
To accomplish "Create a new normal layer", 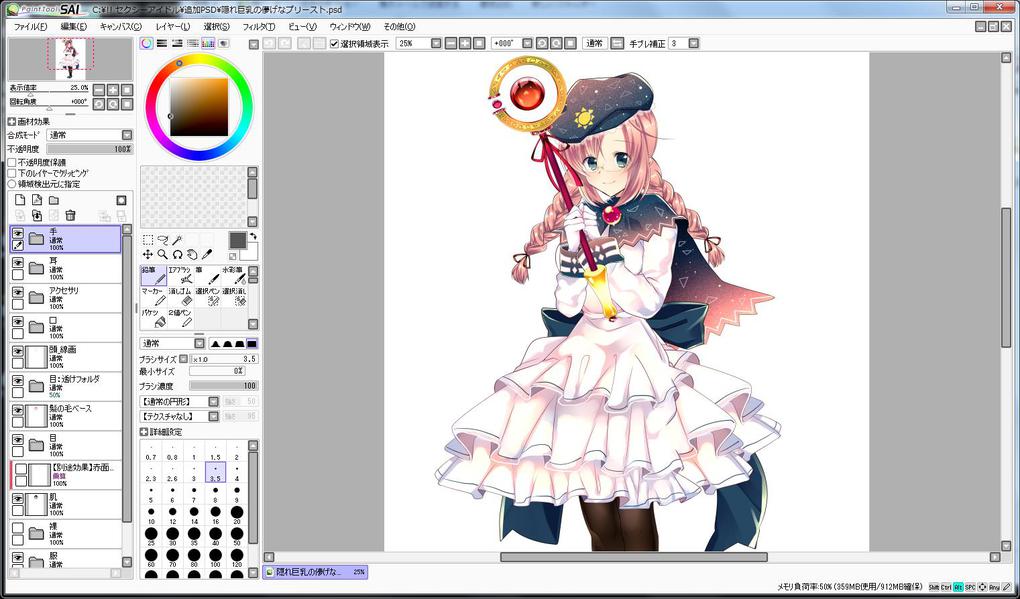I will 20,200.
